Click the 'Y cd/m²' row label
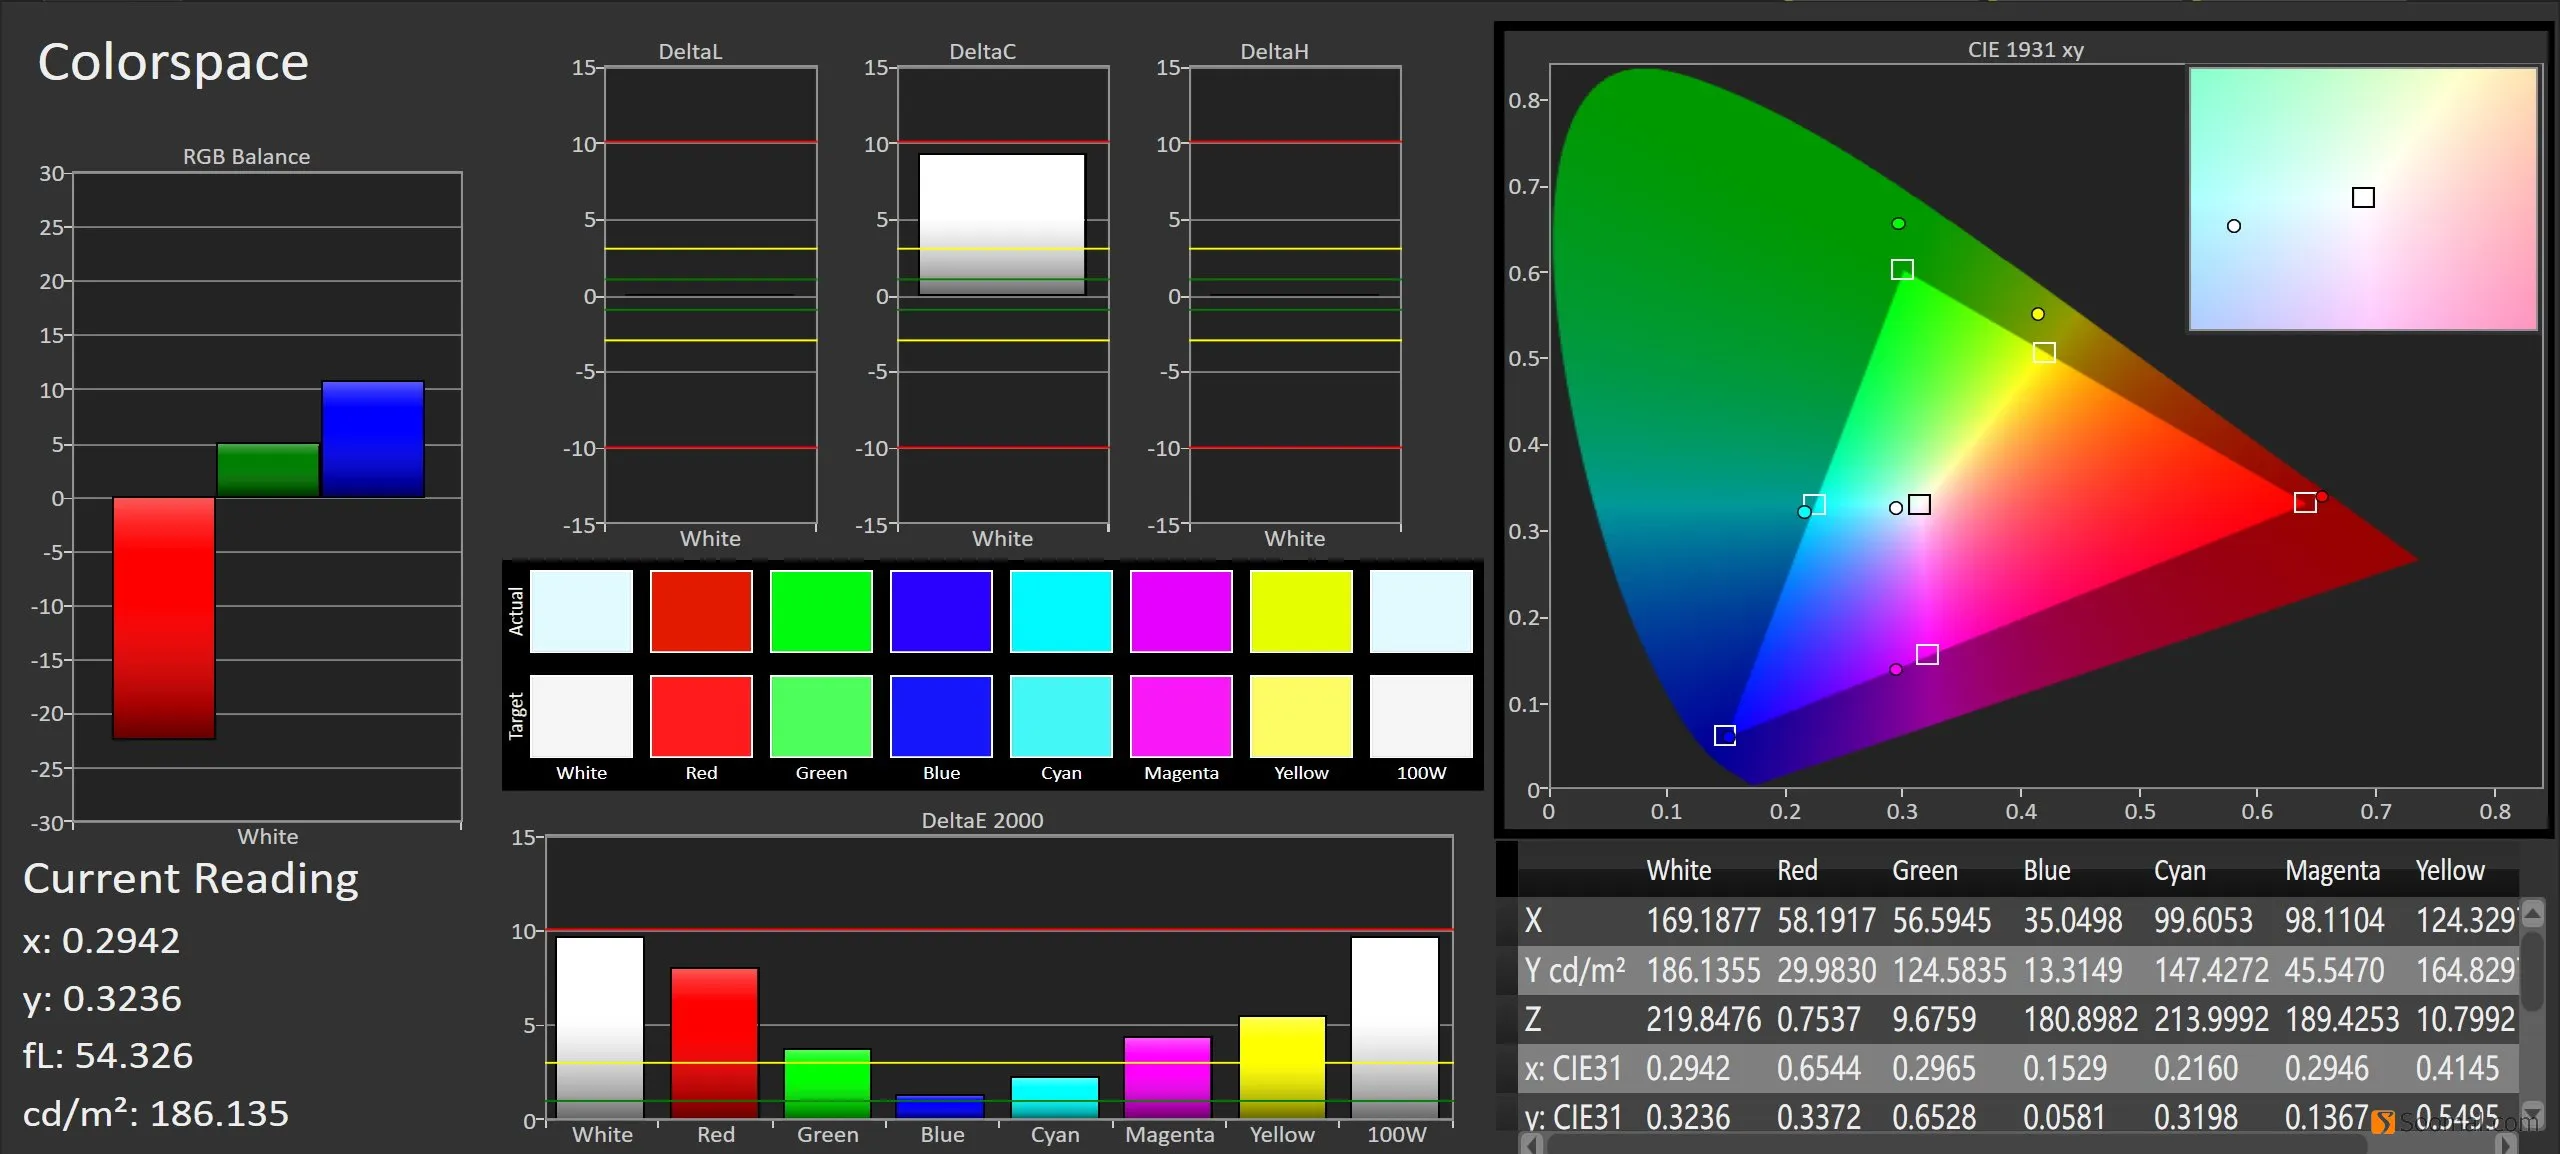 pos(1575,970)
